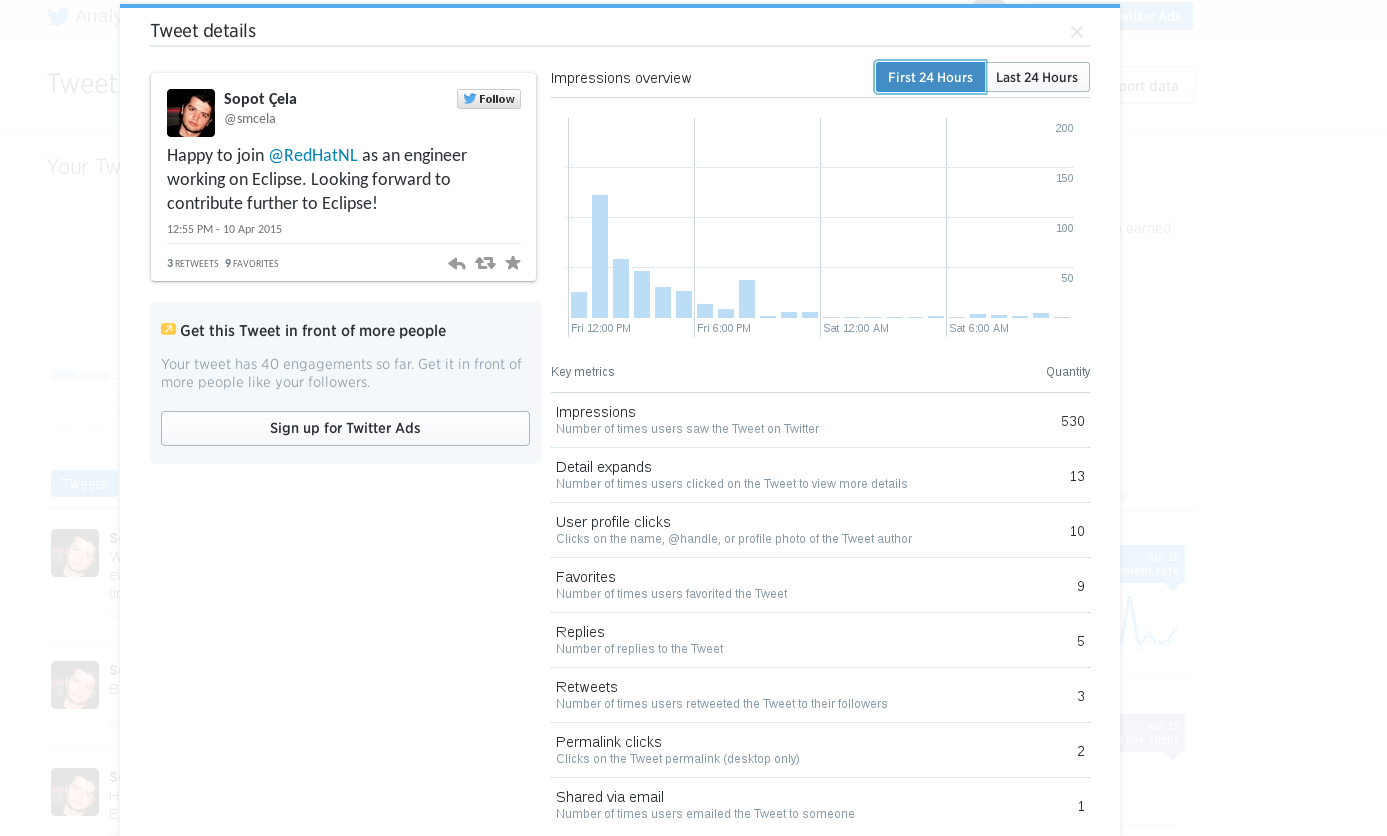The width and height of the screenshot is (1387, 836).
Task: Select the First 24 Hours toggle
Action: pos(930,77)
